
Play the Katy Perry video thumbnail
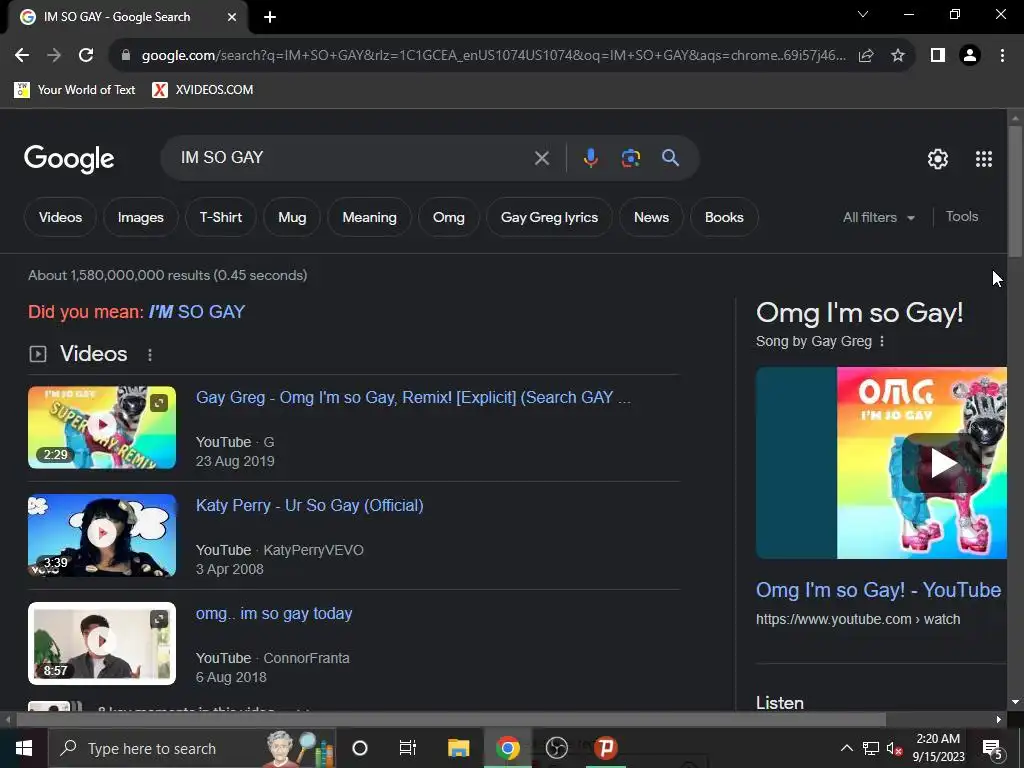click(102, 535)
